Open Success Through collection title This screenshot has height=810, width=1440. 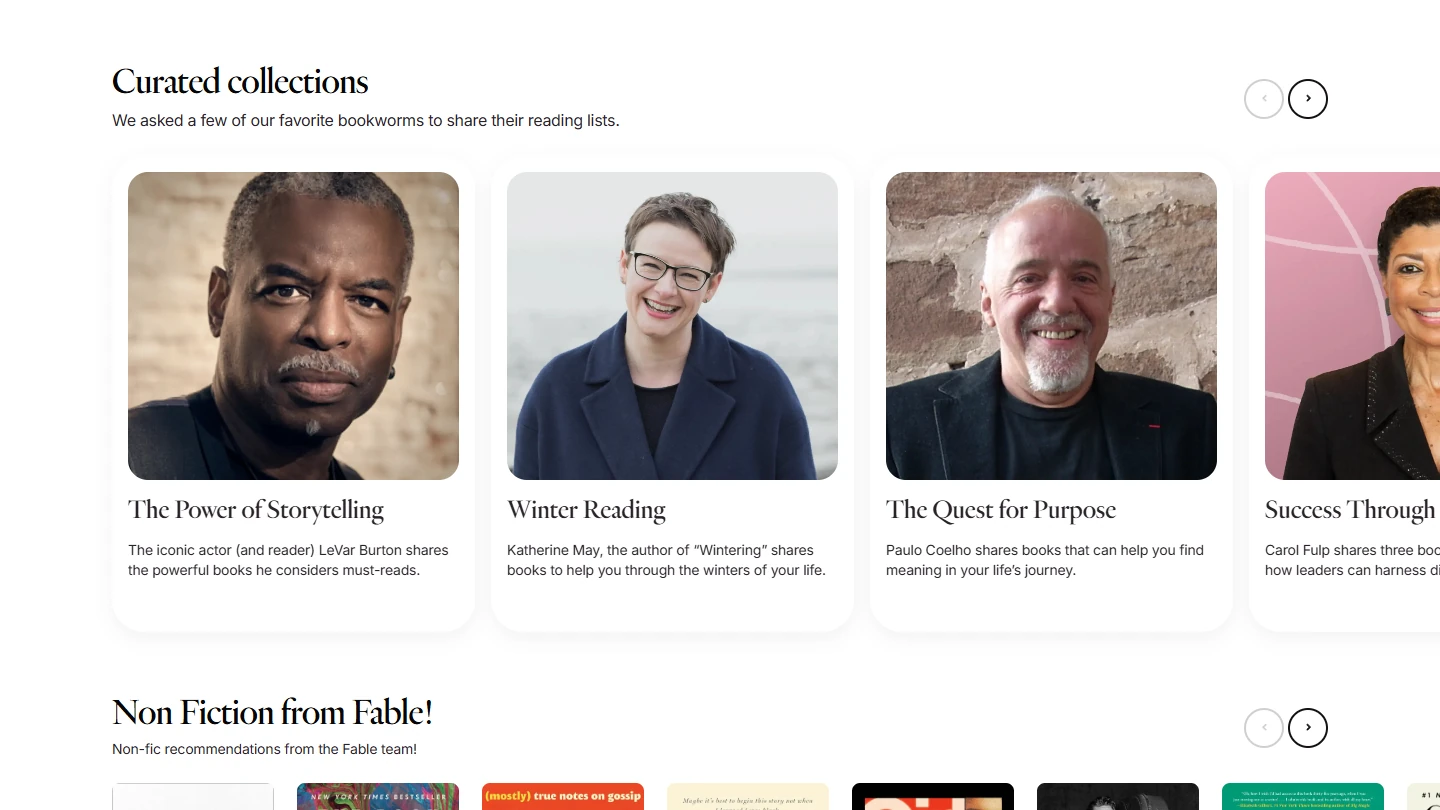click(1350, 510)
